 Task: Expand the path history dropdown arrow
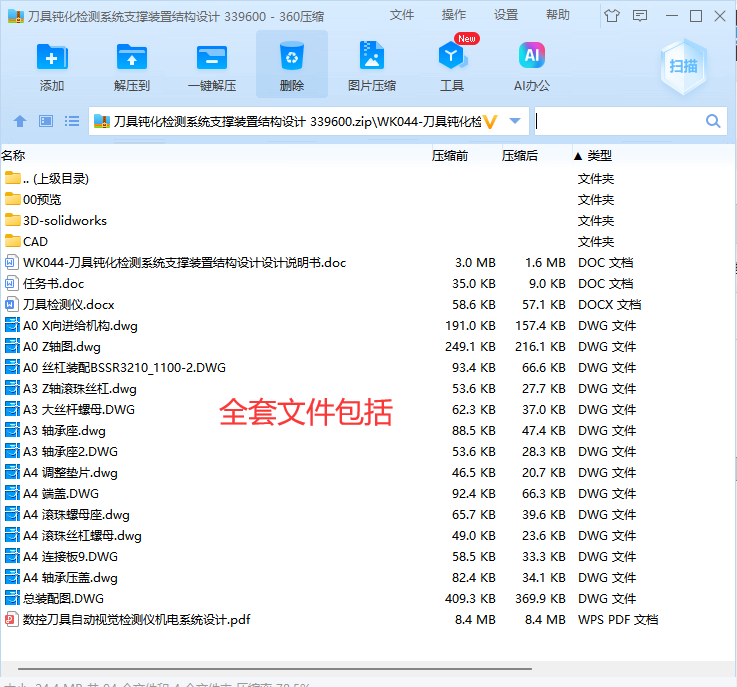pos(515,121)
